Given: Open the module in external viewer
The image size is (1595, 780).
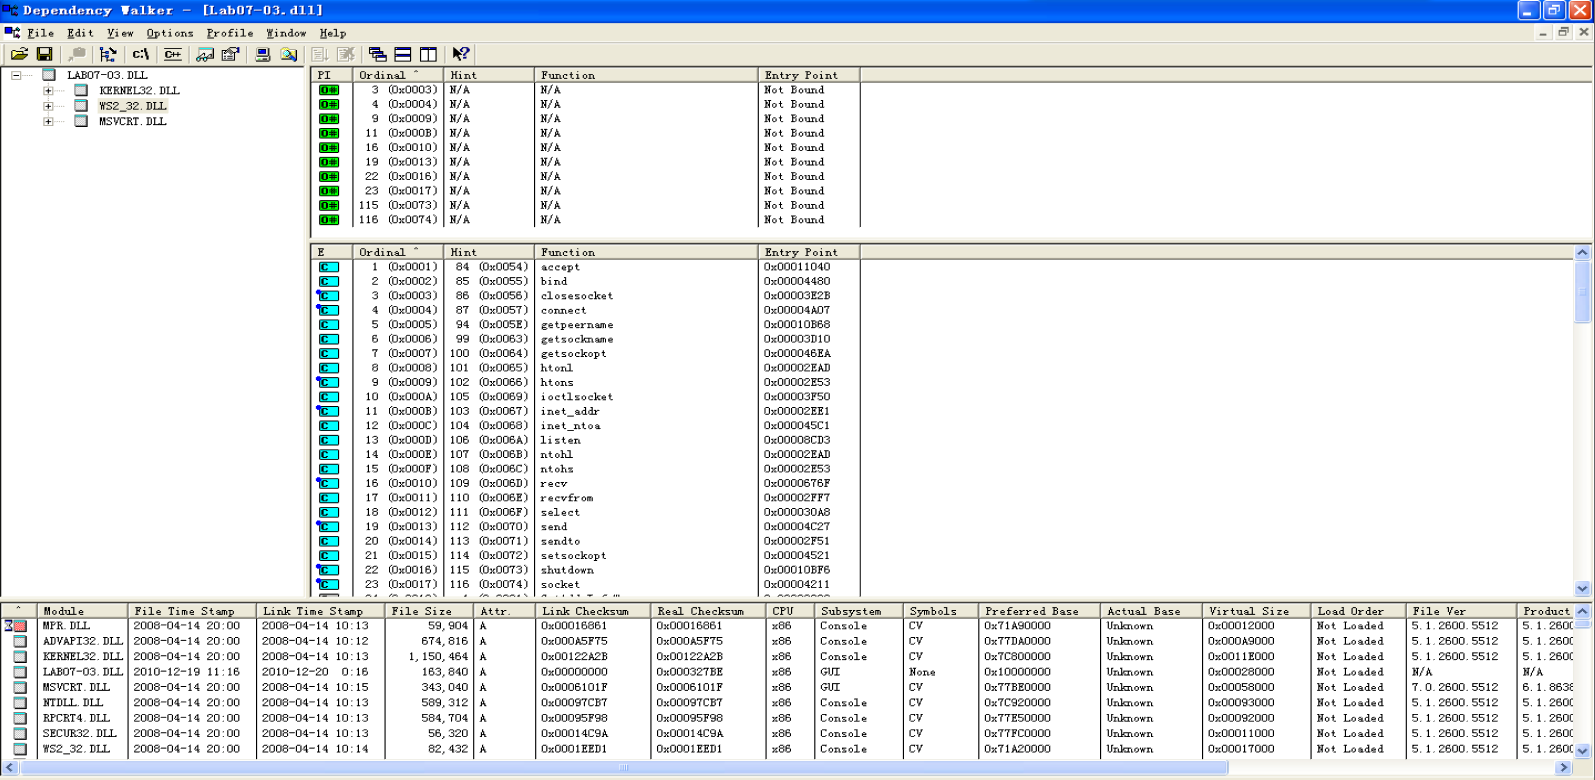Looking at the screenshot, I should point(205,54).
